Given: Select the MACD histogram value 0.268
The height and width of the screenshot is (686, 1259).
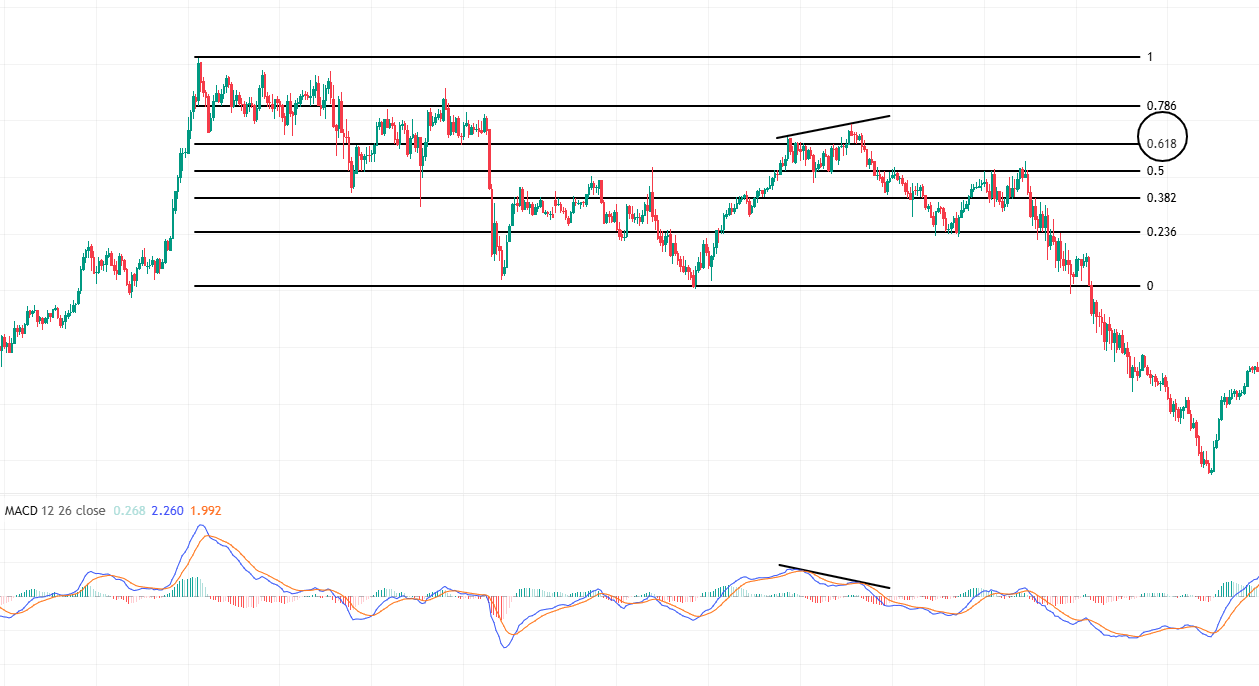Looking at the screenshot, I should coord(128,510).
